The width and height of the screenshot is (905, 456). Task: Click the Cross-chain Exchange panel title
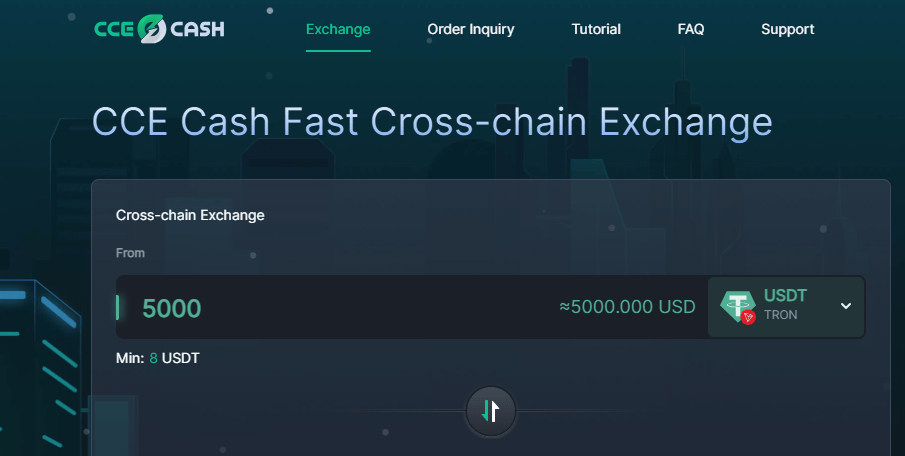click(x=190, y=215)
